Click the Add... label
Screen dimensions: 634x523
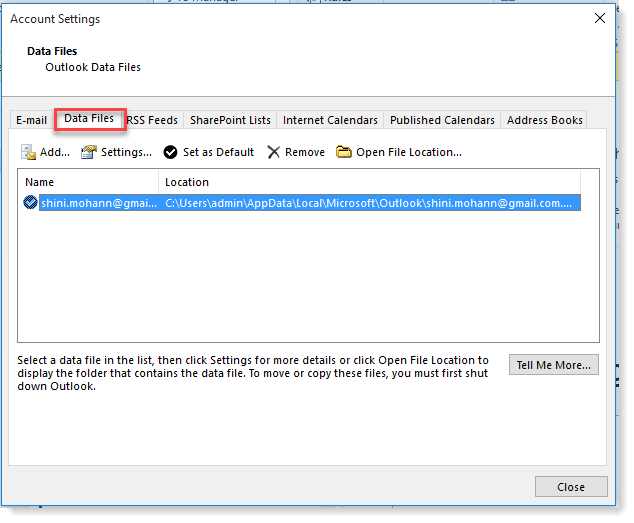[x=55, y=152]
